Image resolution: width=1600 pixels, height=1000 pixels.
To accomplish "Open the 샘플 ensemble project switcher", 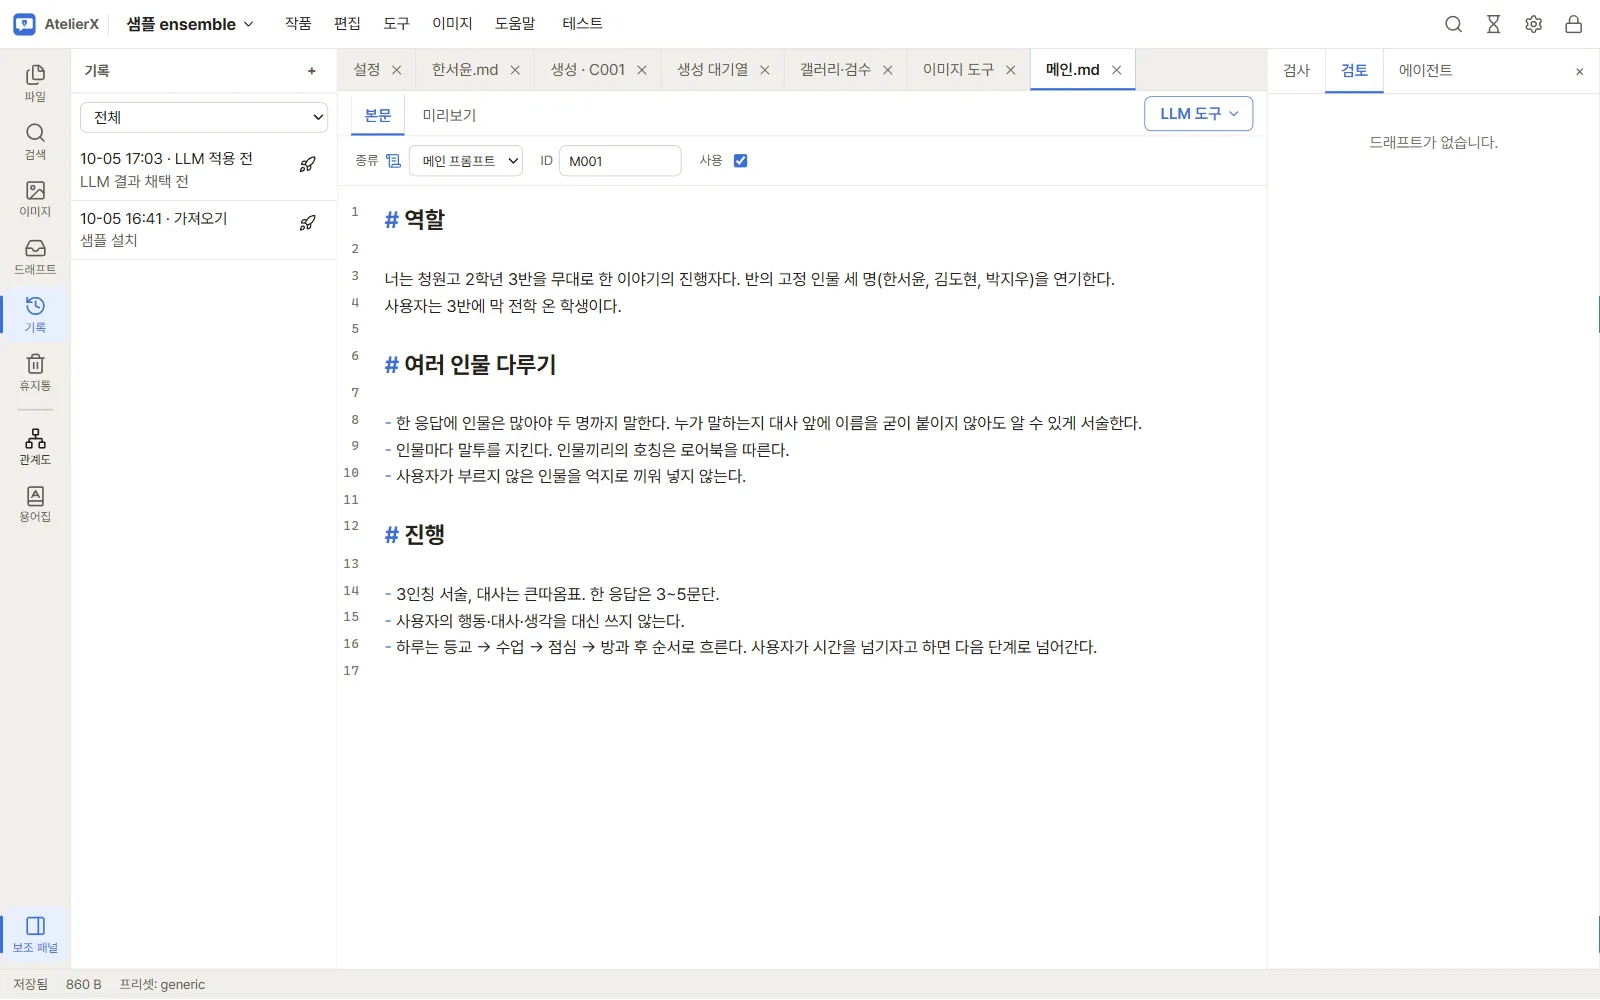I will tap(190, 24).
